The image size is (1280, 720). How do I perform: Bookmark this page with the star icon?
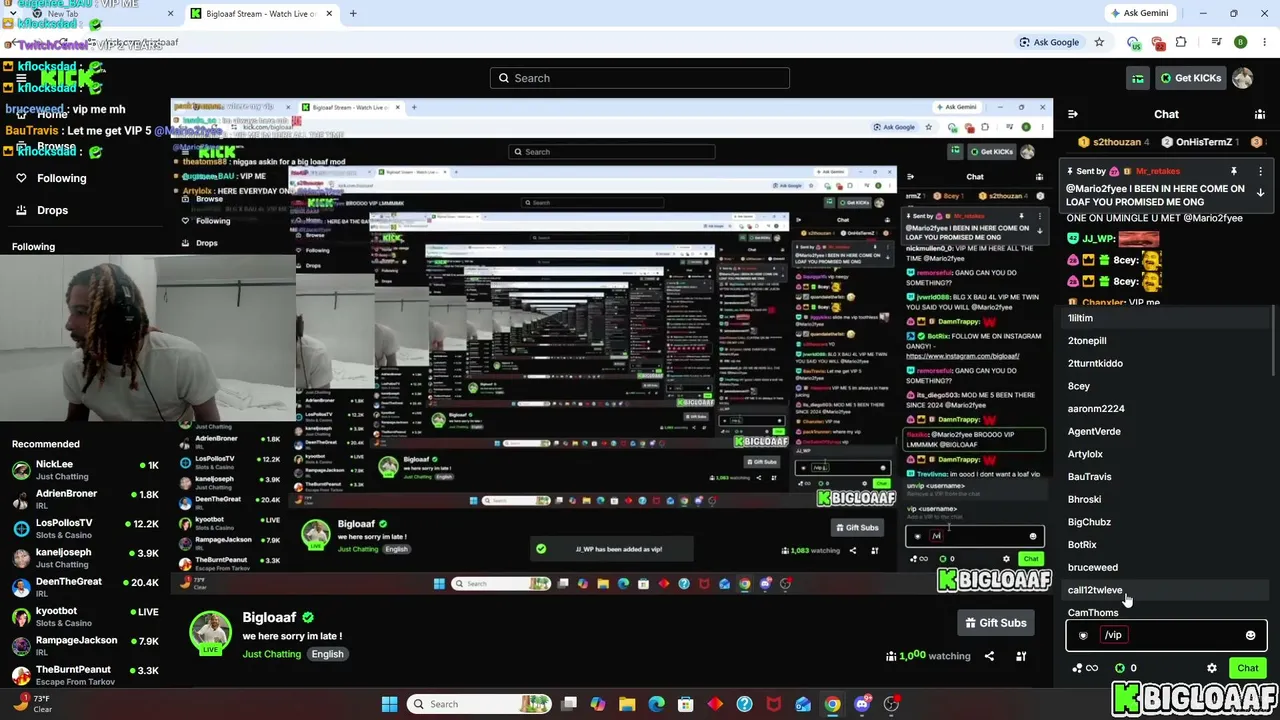[x=1099, y=42]
